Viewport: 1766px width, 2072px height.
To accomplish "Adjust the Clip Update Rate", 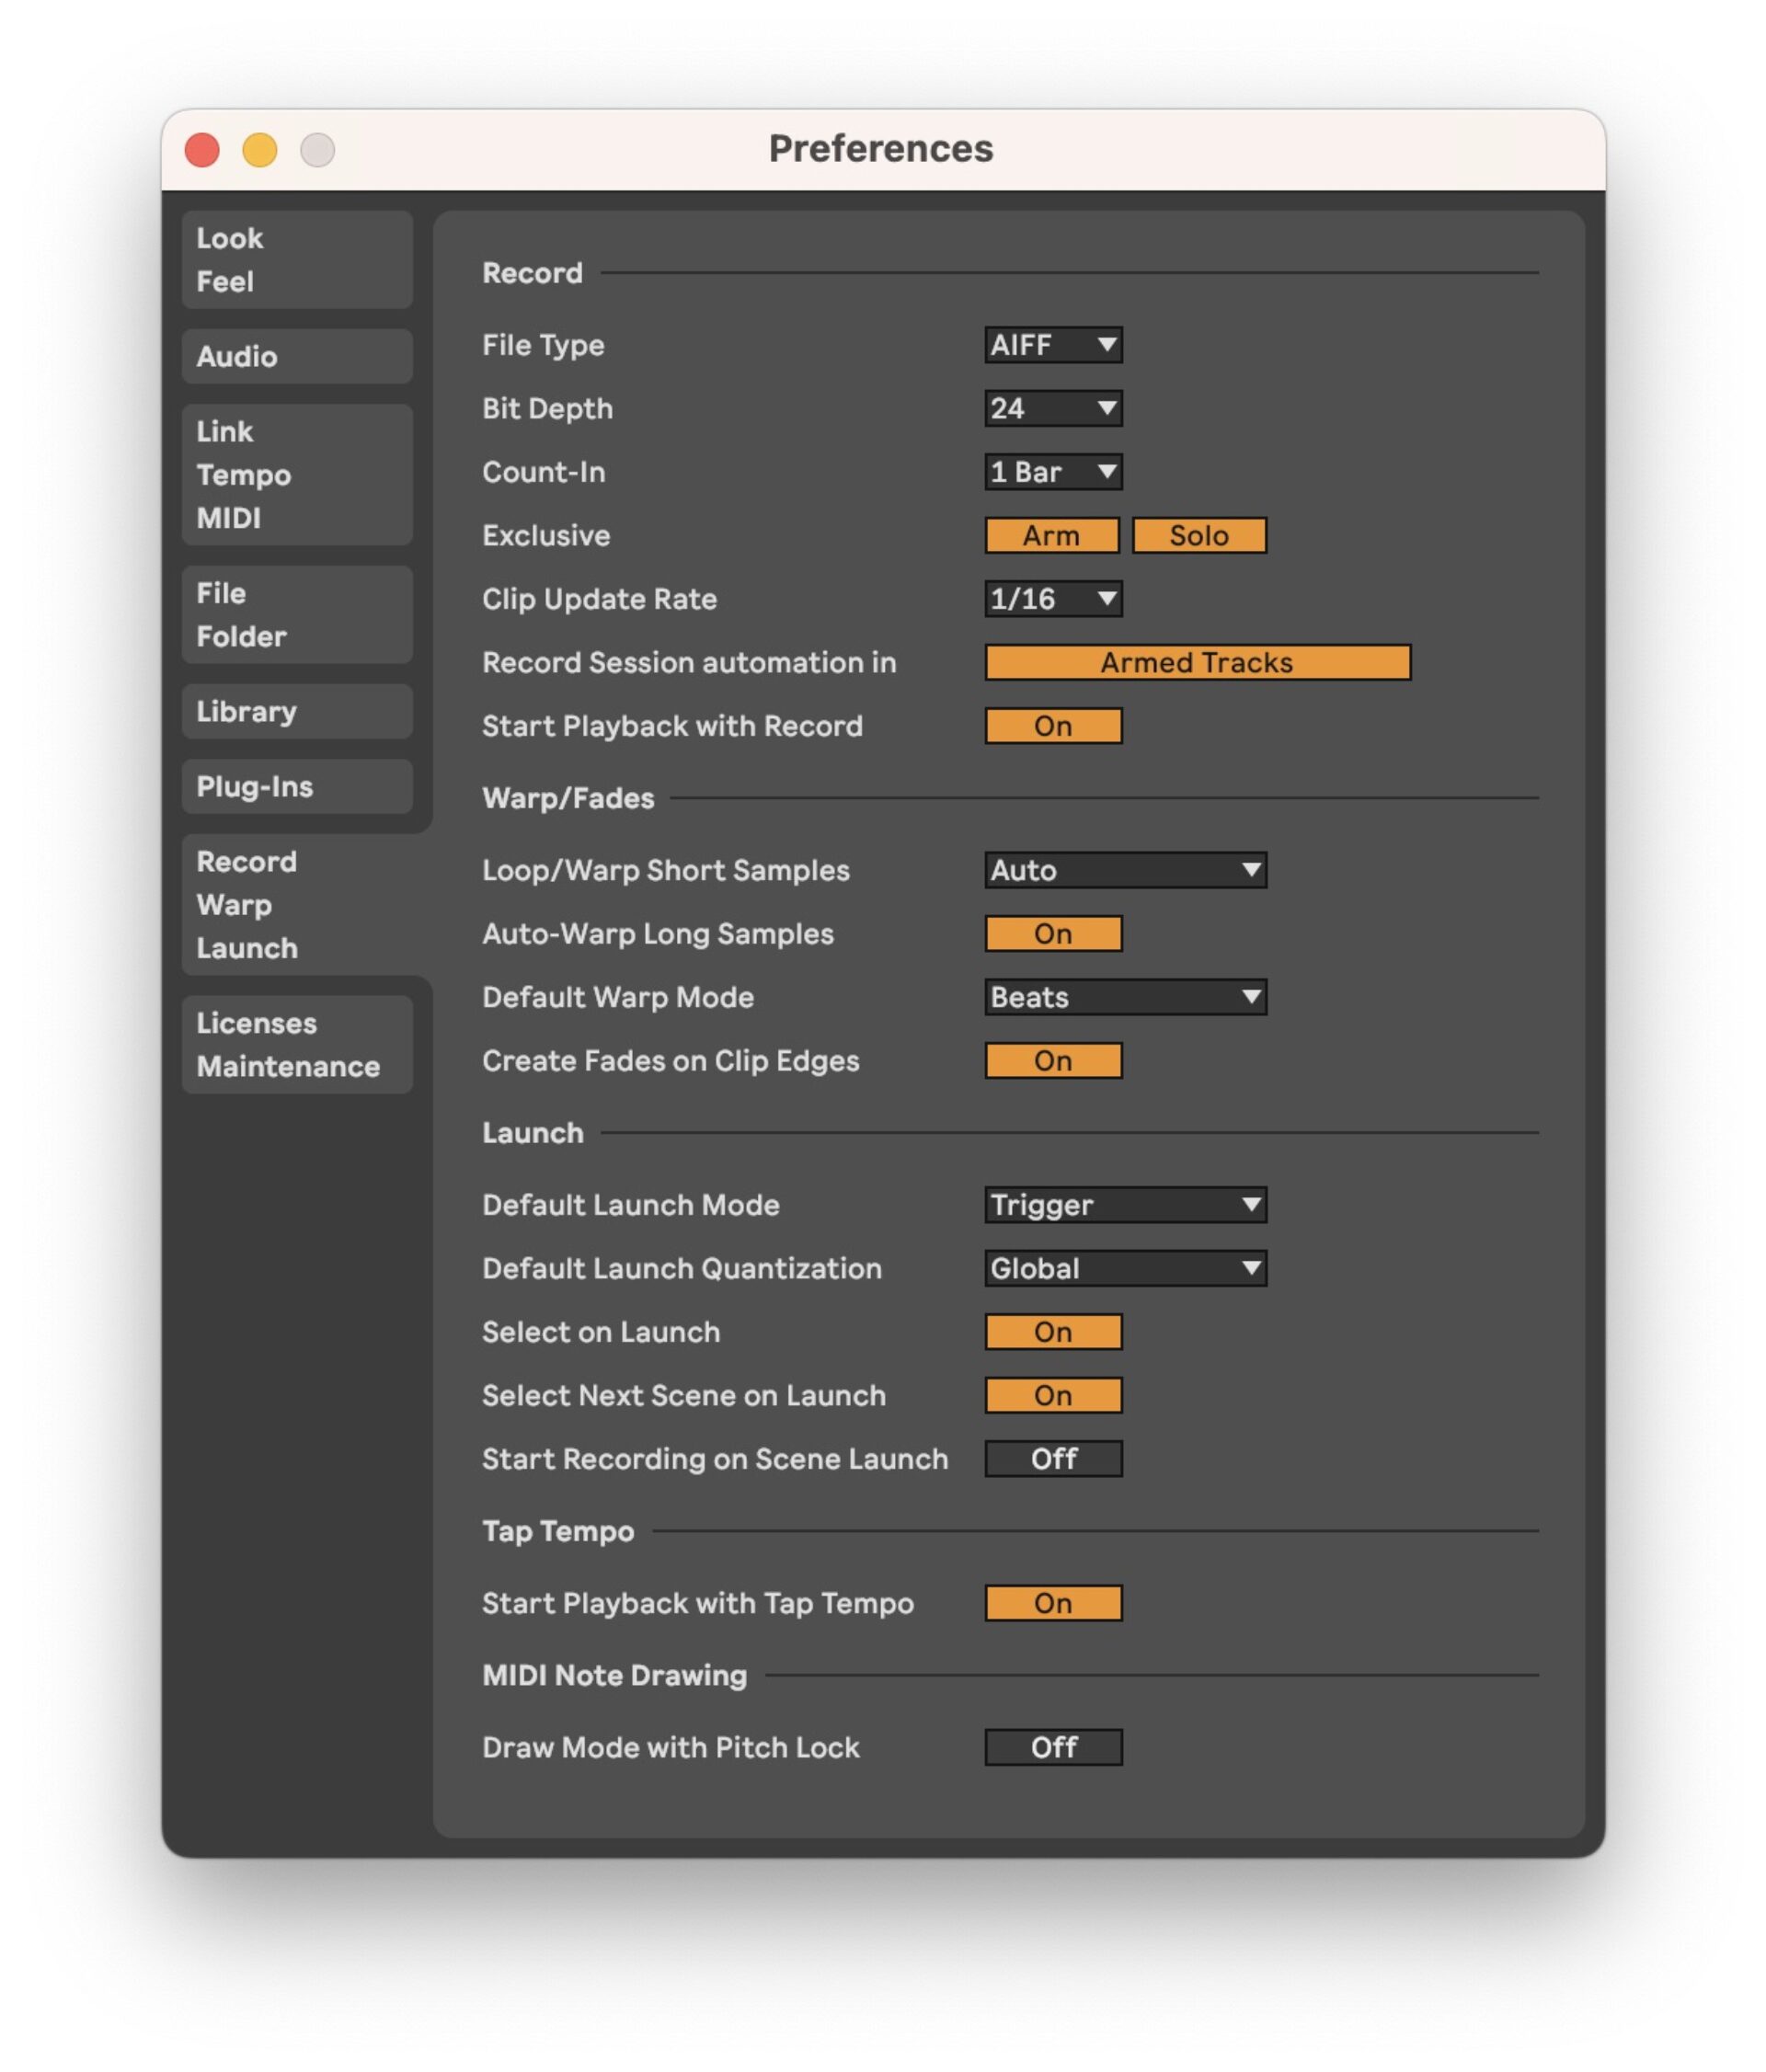I will click(x=1052, y=598).
